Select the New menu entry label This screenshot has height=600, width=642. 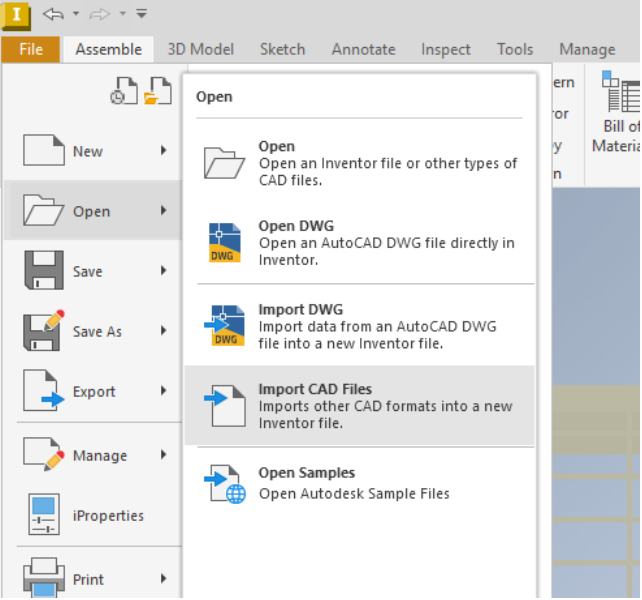pyautogui.click(x=88, y=152)
